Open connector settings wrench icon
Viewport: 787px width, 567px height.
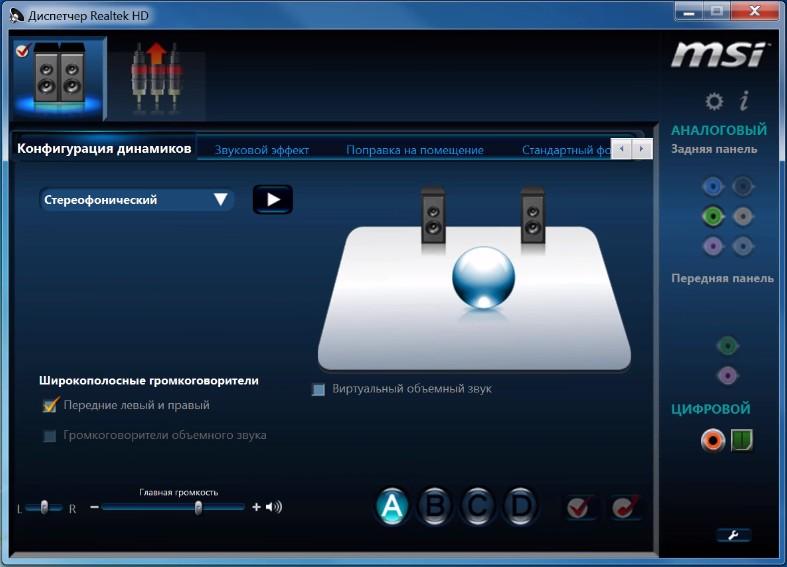(733, 535)
